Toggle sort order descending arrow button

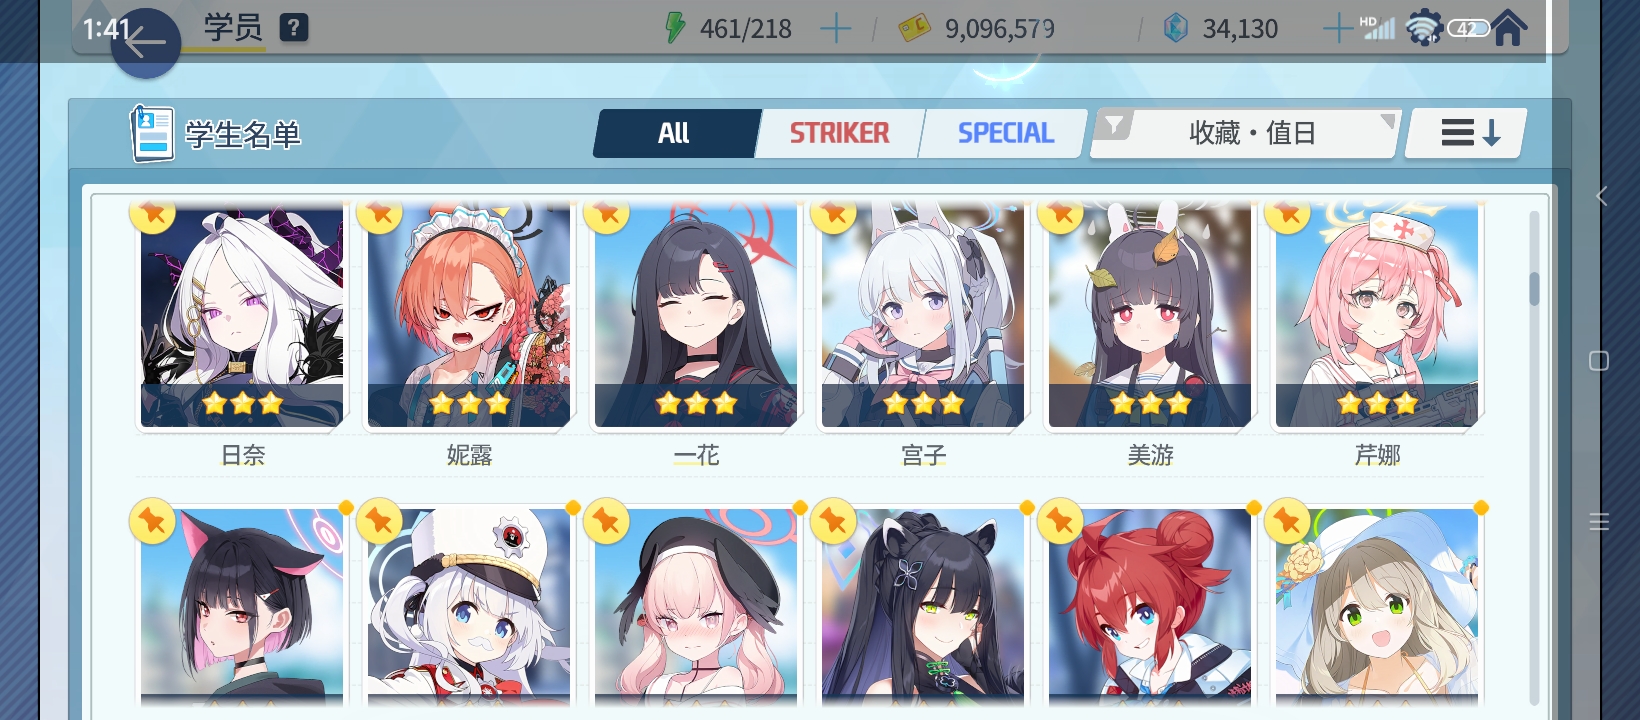click(x=1467, y=133)
